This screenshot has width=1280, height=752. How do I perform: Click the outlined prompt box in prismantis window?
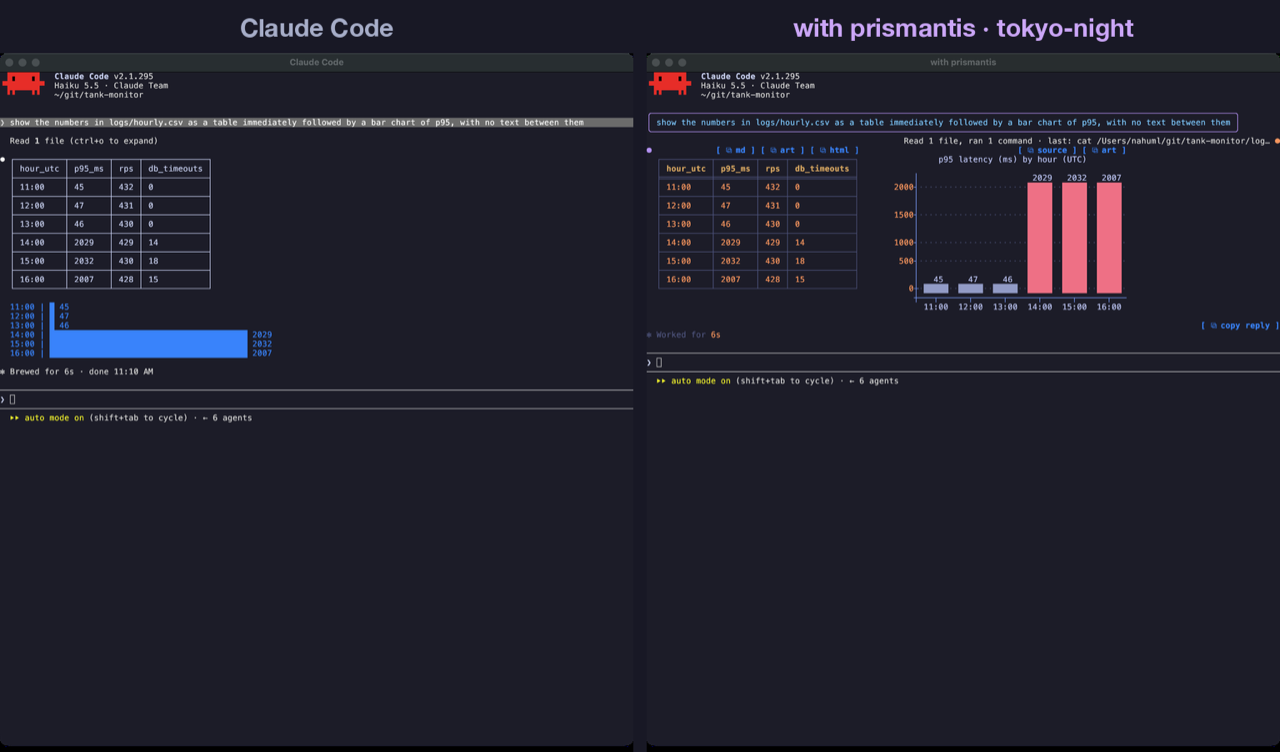tap(943, 123)
